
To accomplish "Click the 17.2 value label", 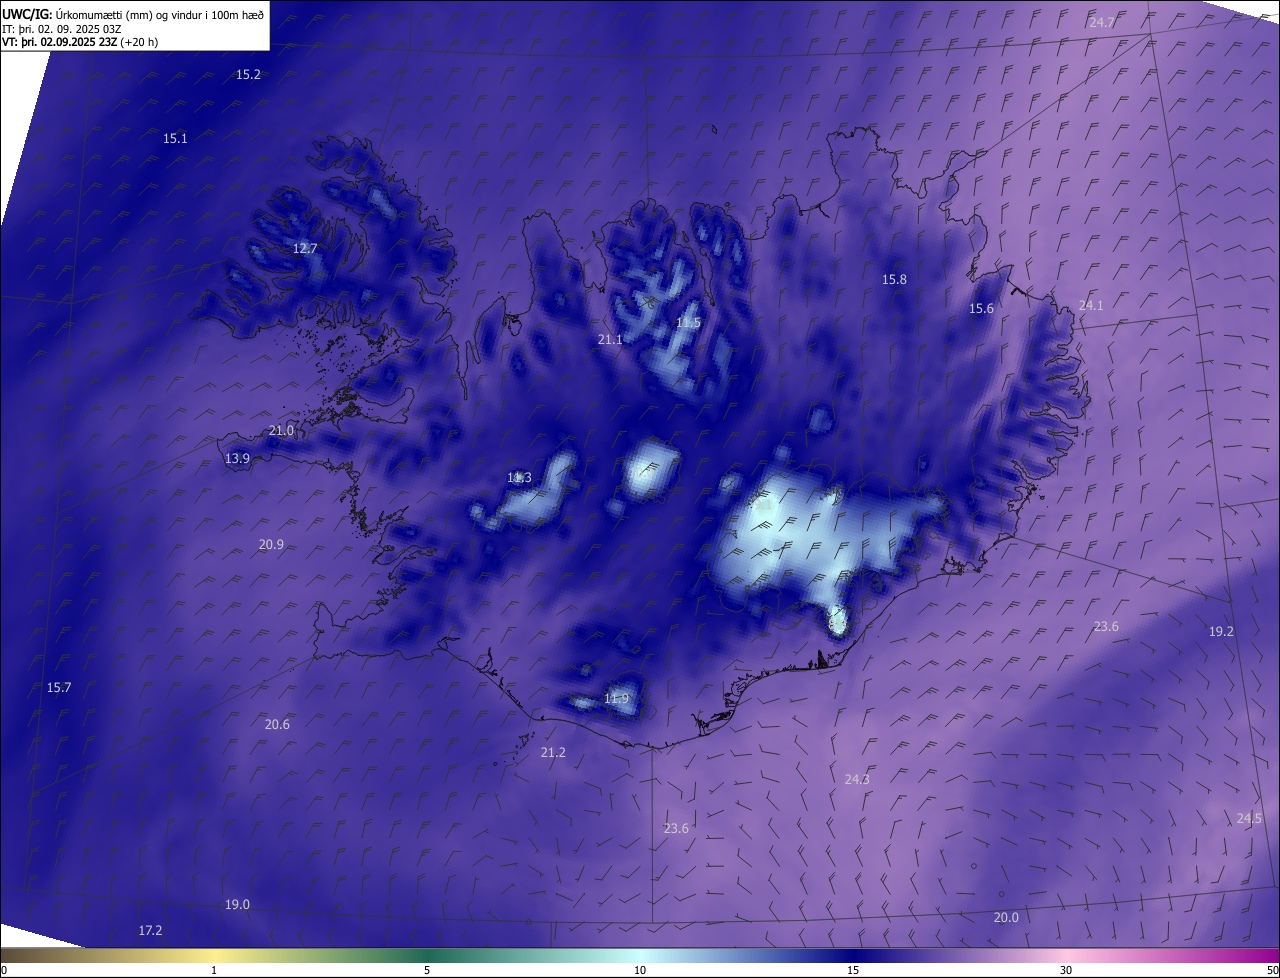I will [150, 931].
